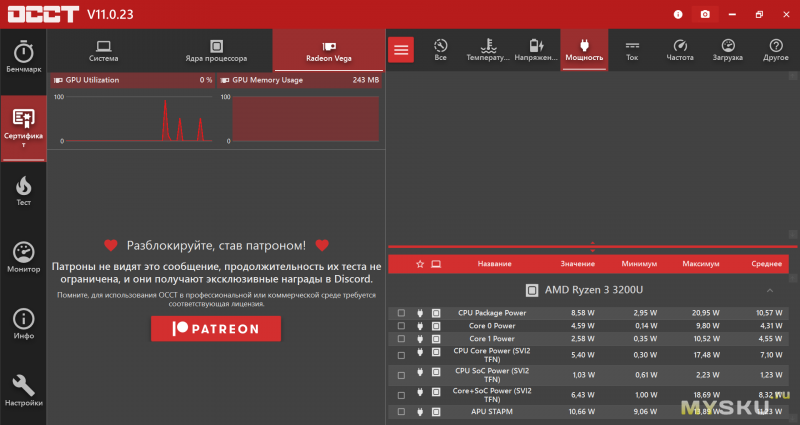Check CPU Core Power (SVI2 TFN) checkbox

click(402, 355)
